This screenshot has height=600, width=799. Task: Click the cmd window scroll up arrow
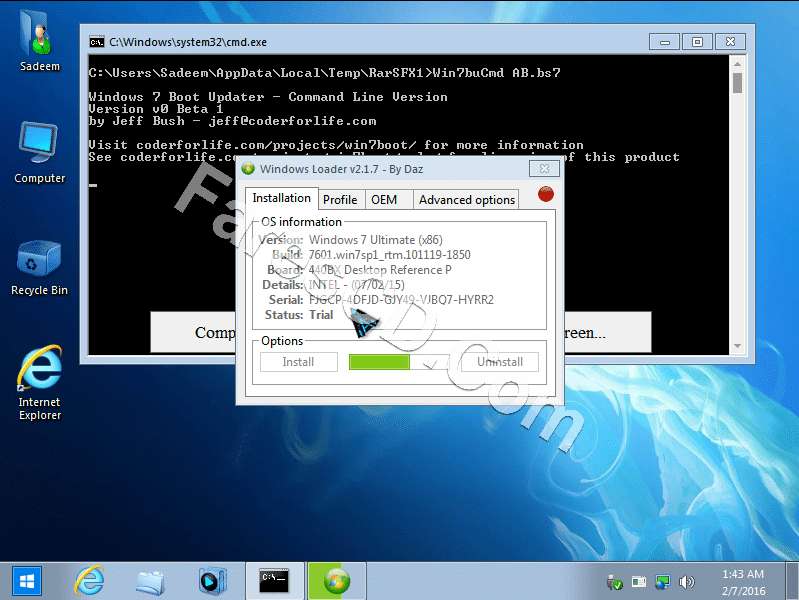tap(737, 64)
